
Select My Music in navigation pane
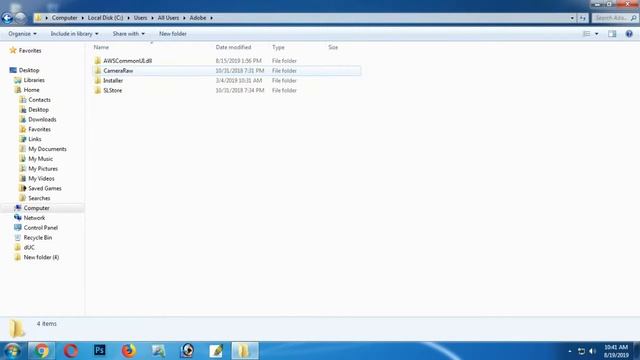pos(40,159)
